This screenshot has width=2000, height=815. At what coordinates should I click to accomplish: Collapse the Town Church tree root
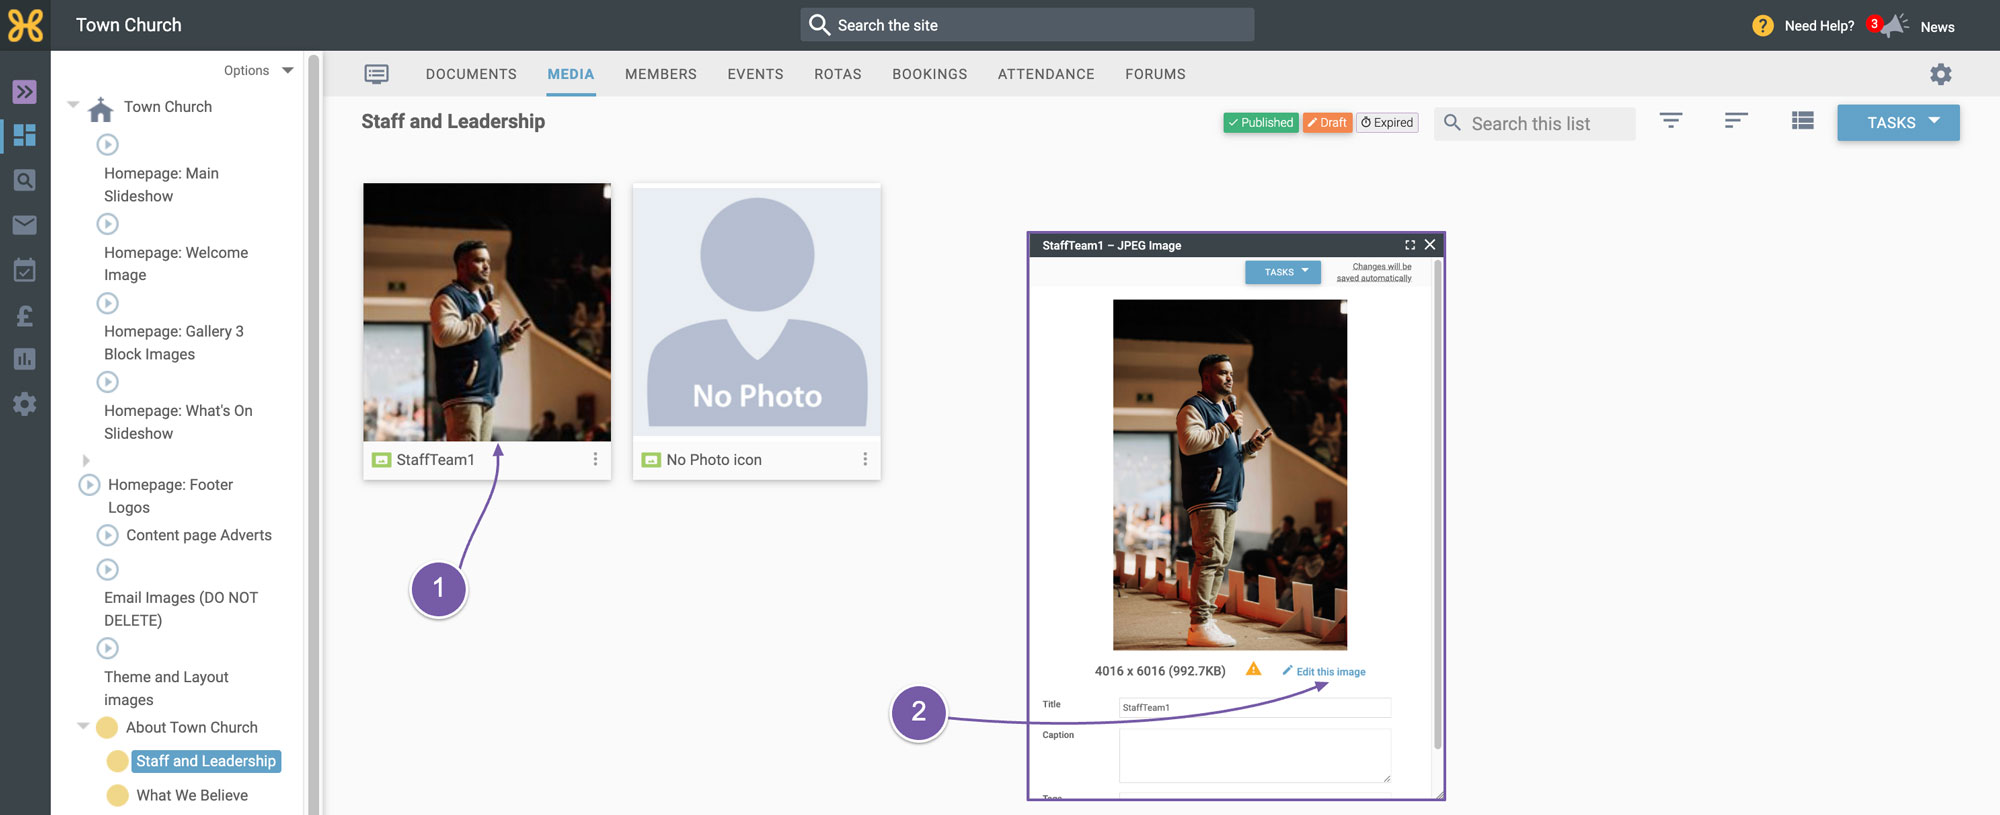(x=73, y=104)
